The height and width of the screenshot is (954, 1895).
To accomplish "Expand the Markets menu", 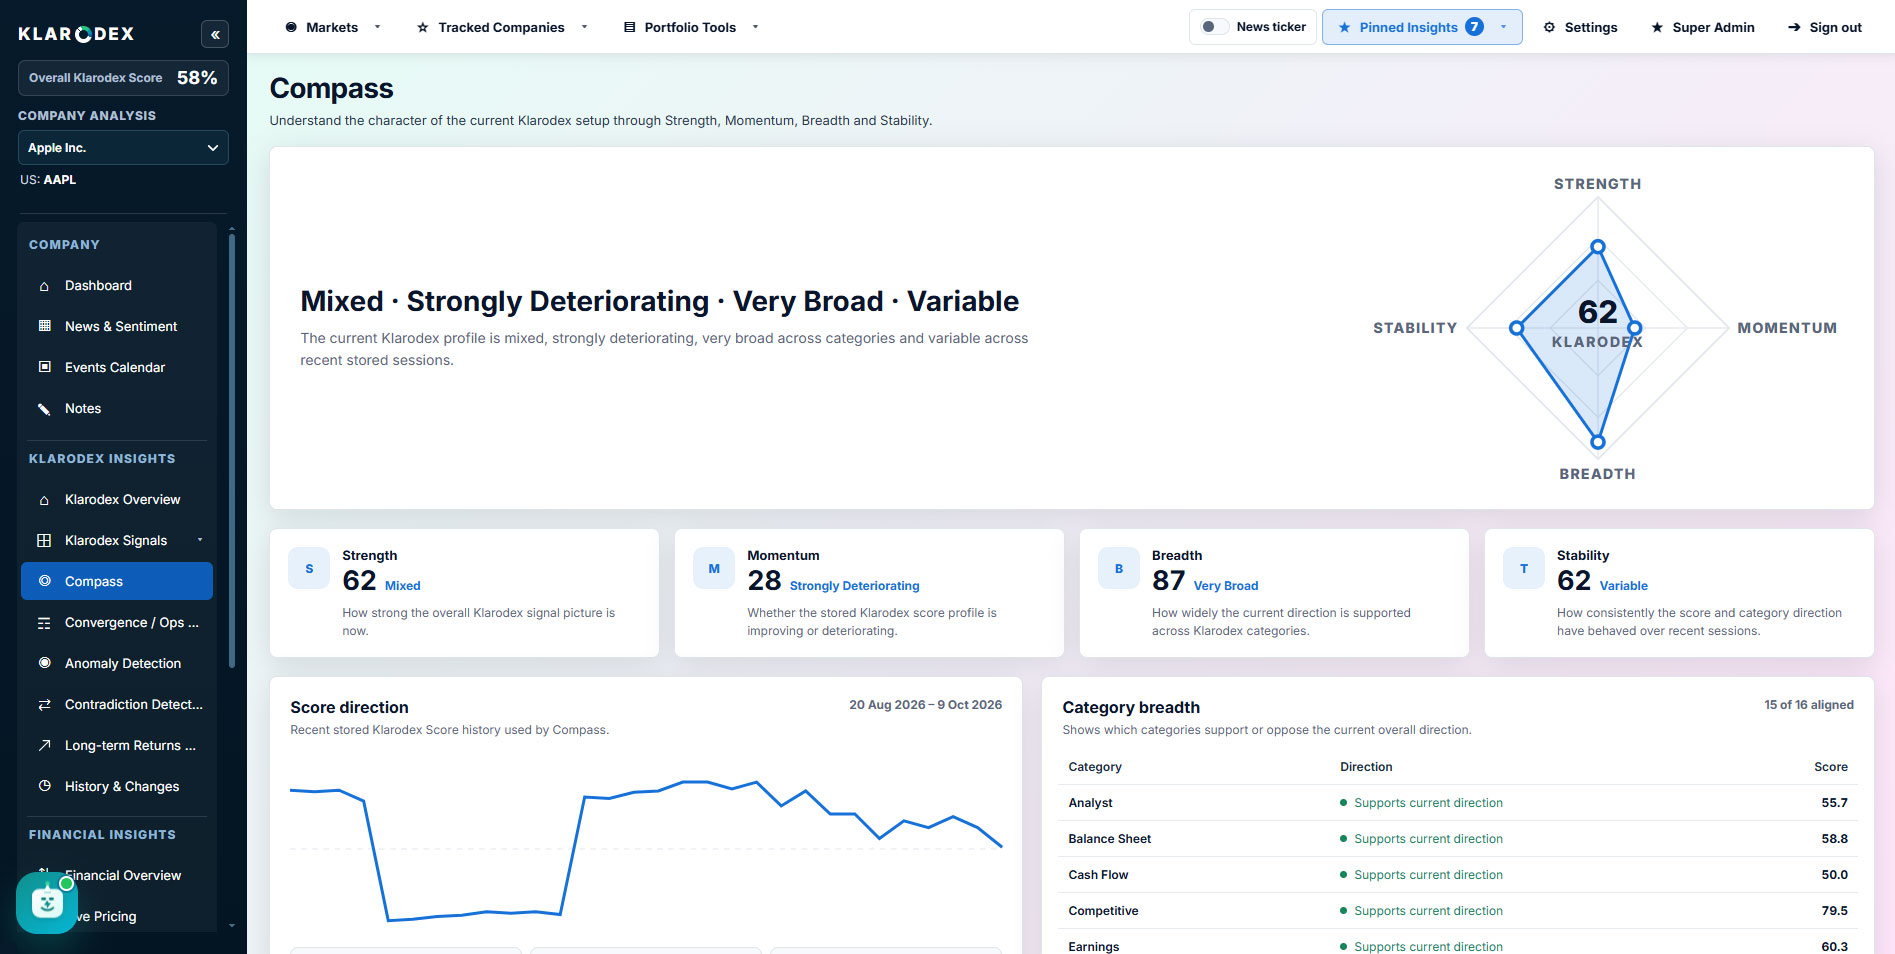I will tap(333, 27).
